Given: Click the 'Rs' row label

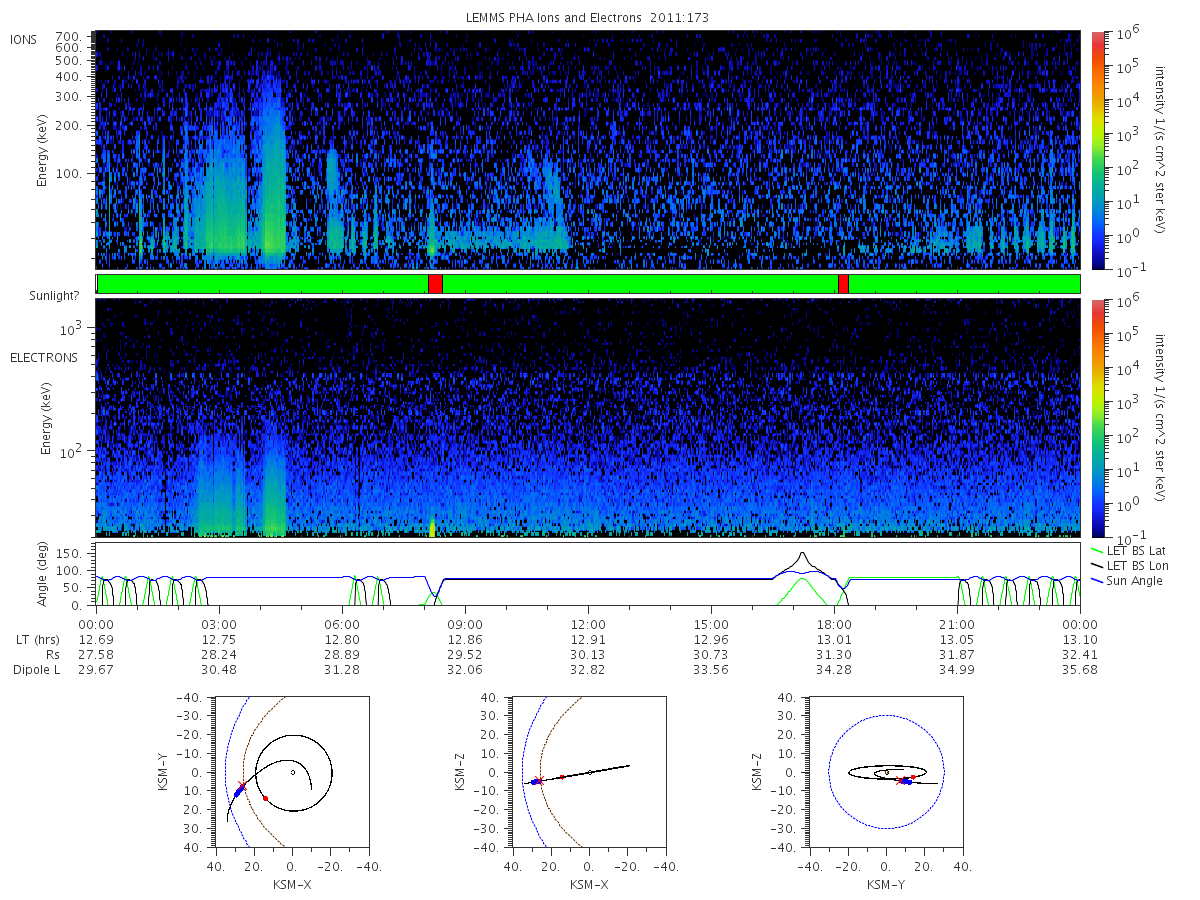Looking at the screenshot, I should (x=53, y=655).
